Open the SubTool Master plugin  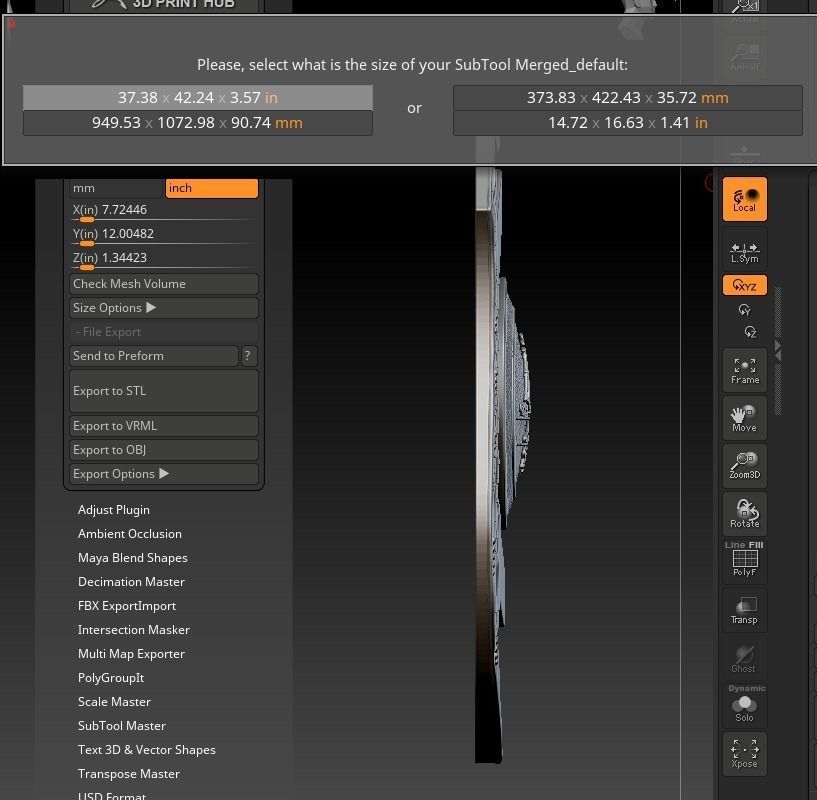121,725
